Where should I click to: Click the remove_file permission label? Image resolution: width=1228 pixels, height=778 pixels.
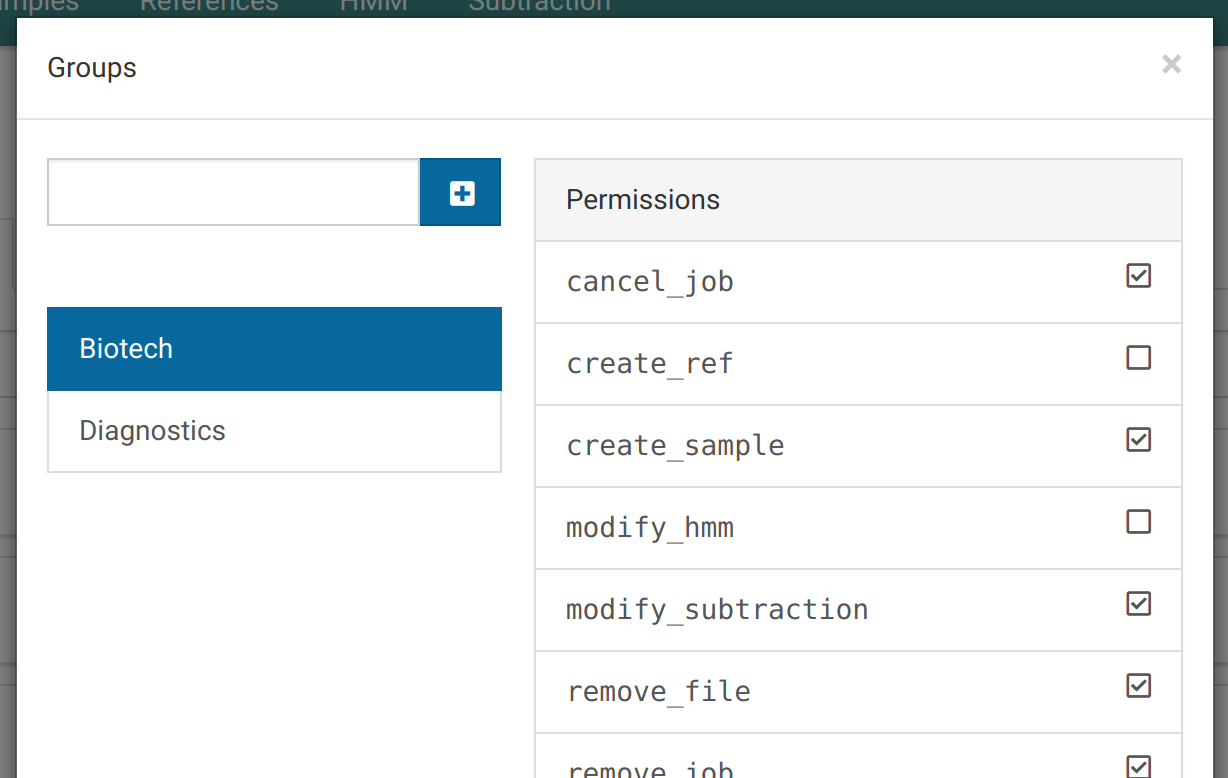[658, 692]
